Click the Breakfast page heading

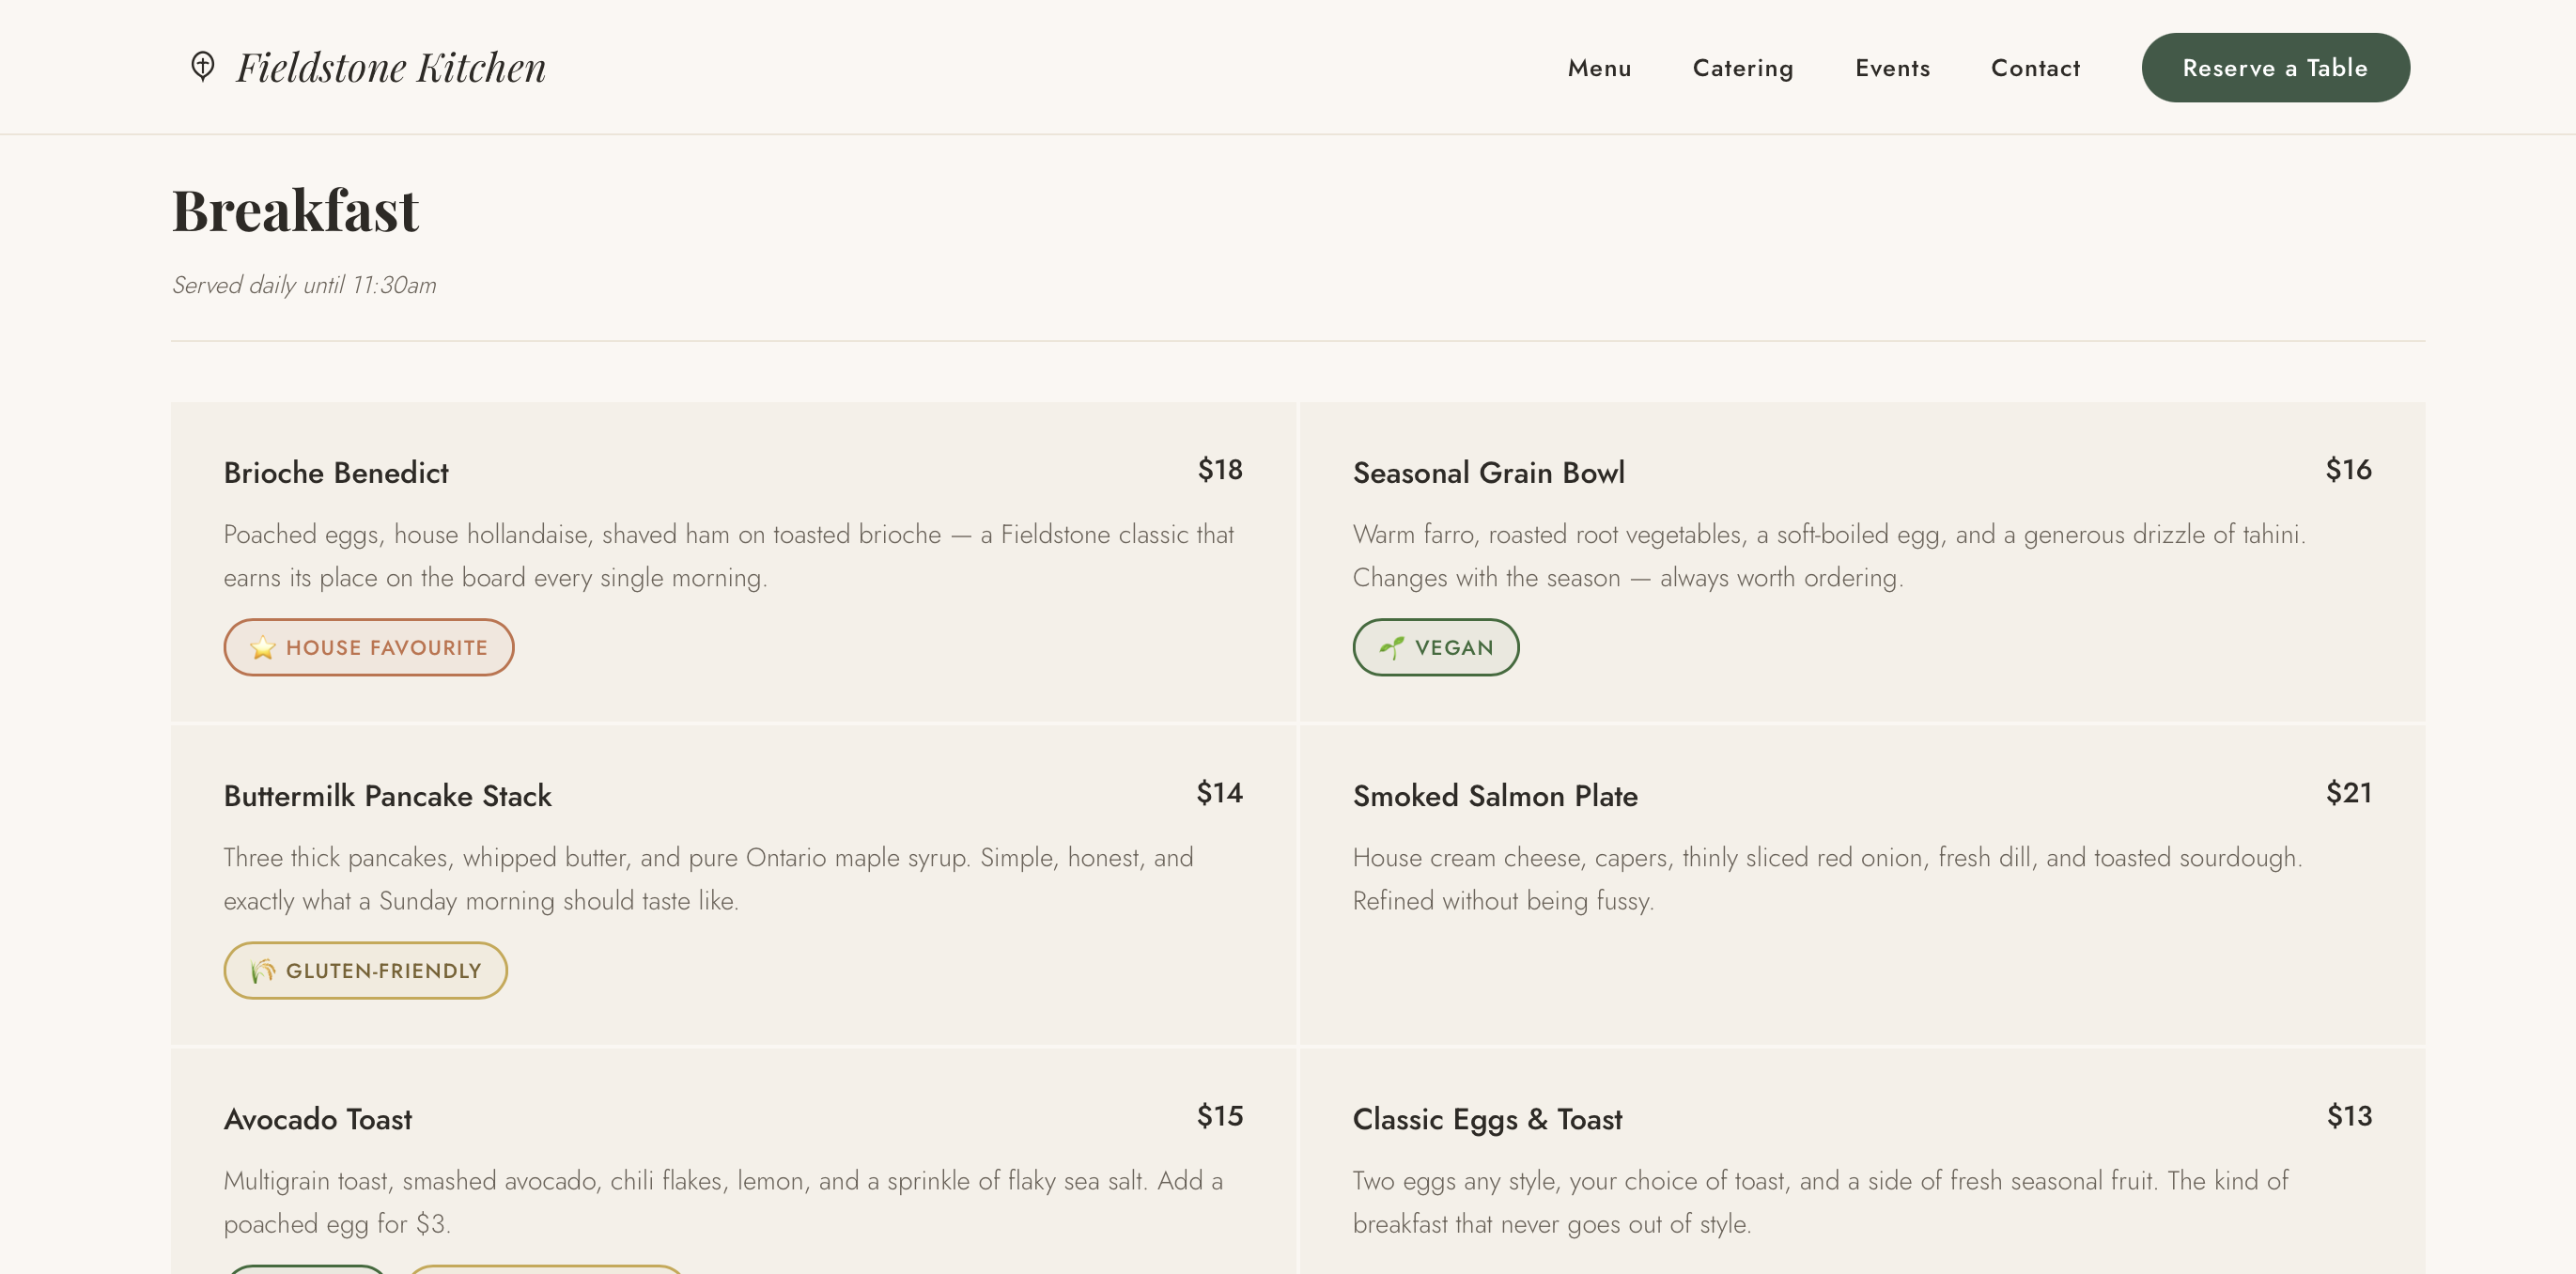[296, 210]
